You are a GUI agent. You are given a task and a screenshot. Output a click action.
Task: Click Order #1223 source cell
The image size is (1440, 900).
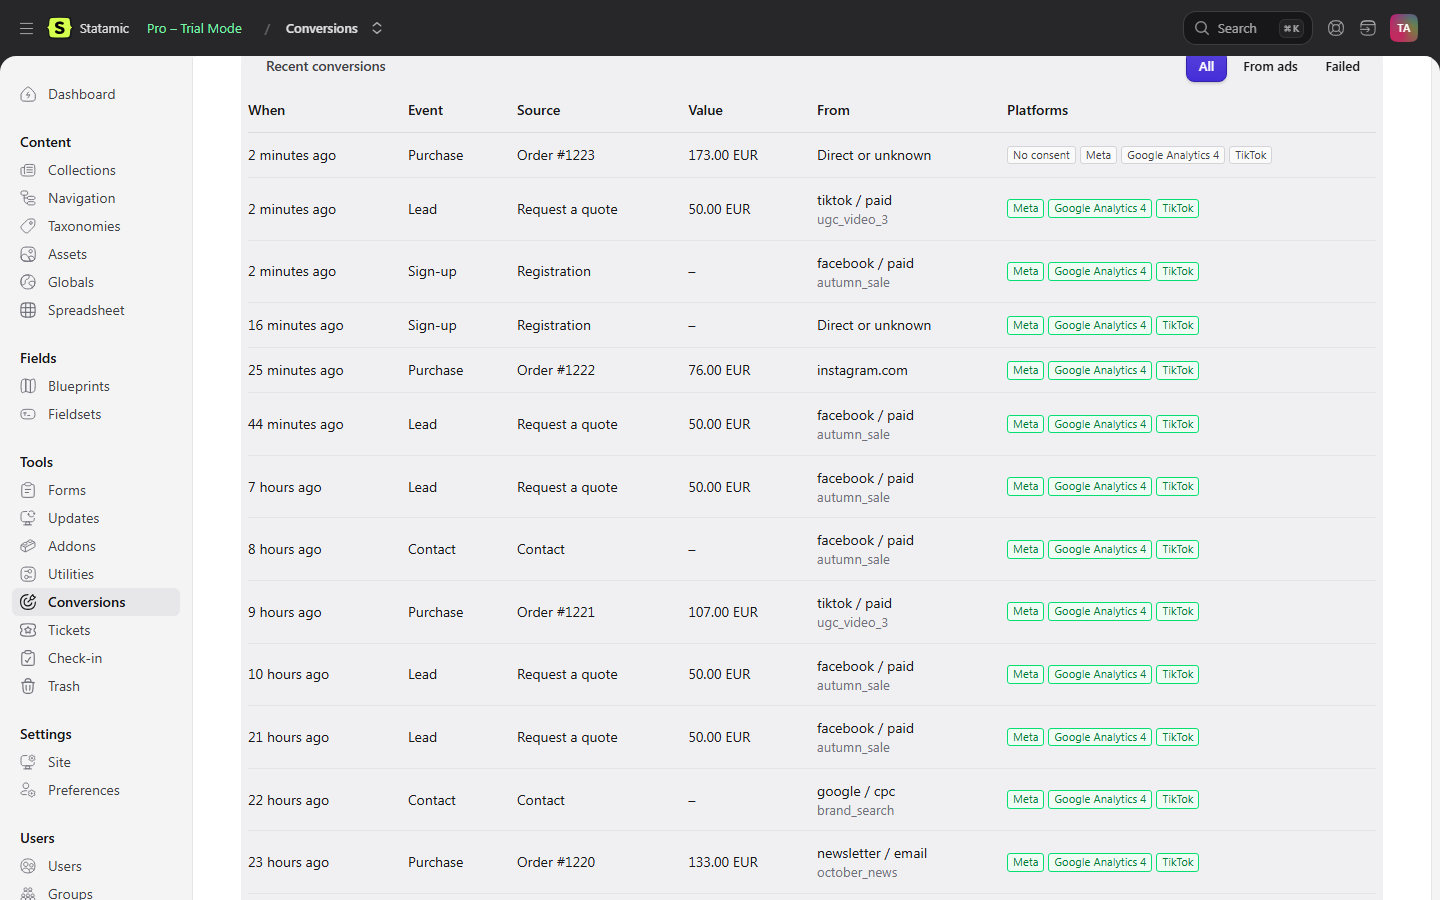point(556,155)
